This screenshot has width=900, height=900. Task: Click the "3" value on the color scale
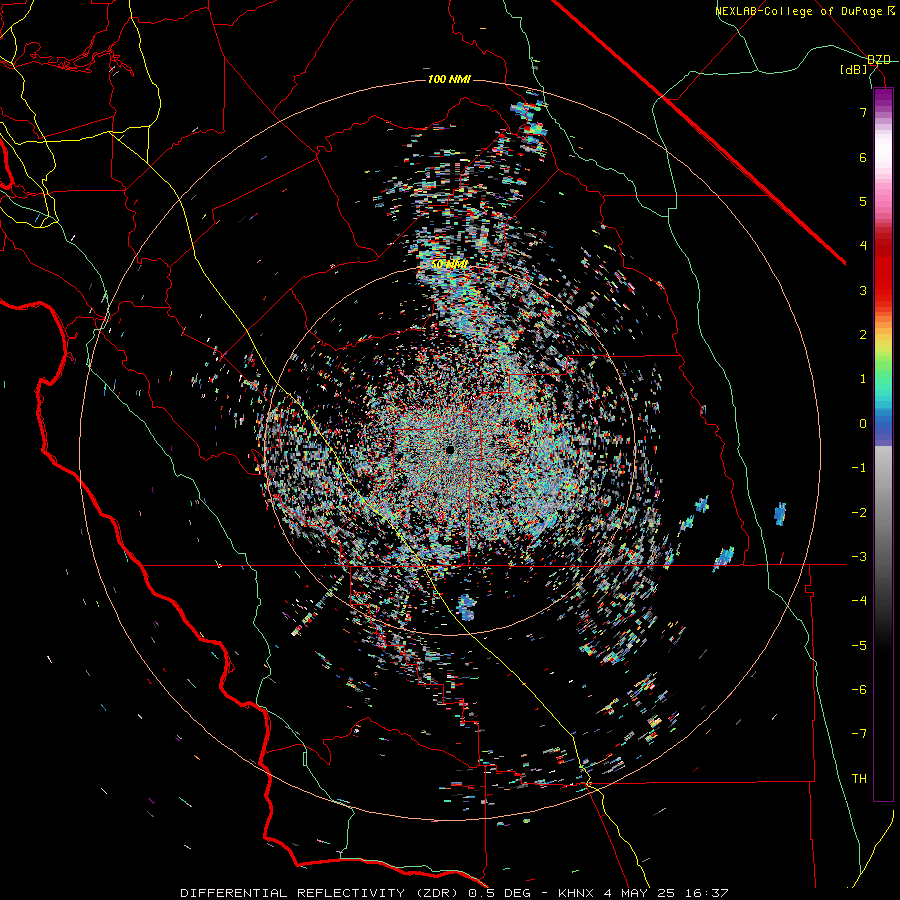pos(863,290)
